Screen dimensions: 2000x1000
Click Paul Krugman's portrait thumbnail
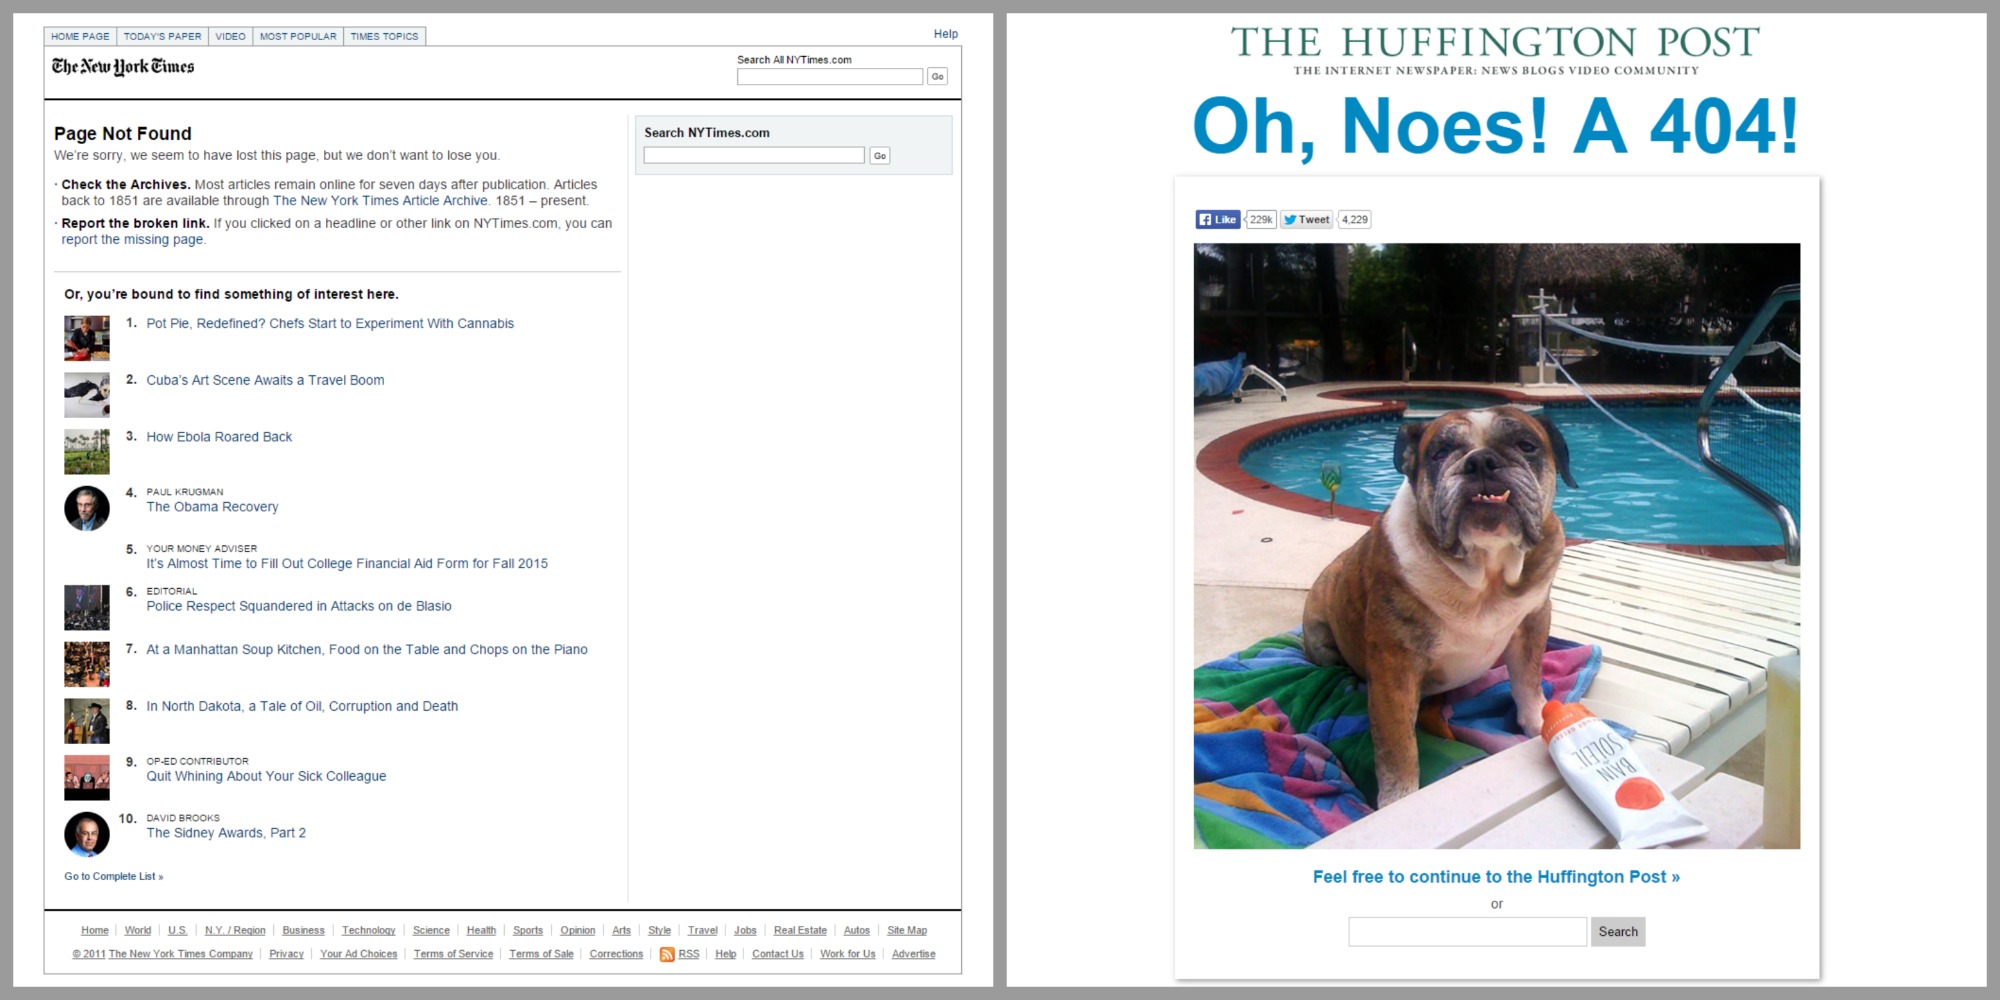[x=87, y=509]
